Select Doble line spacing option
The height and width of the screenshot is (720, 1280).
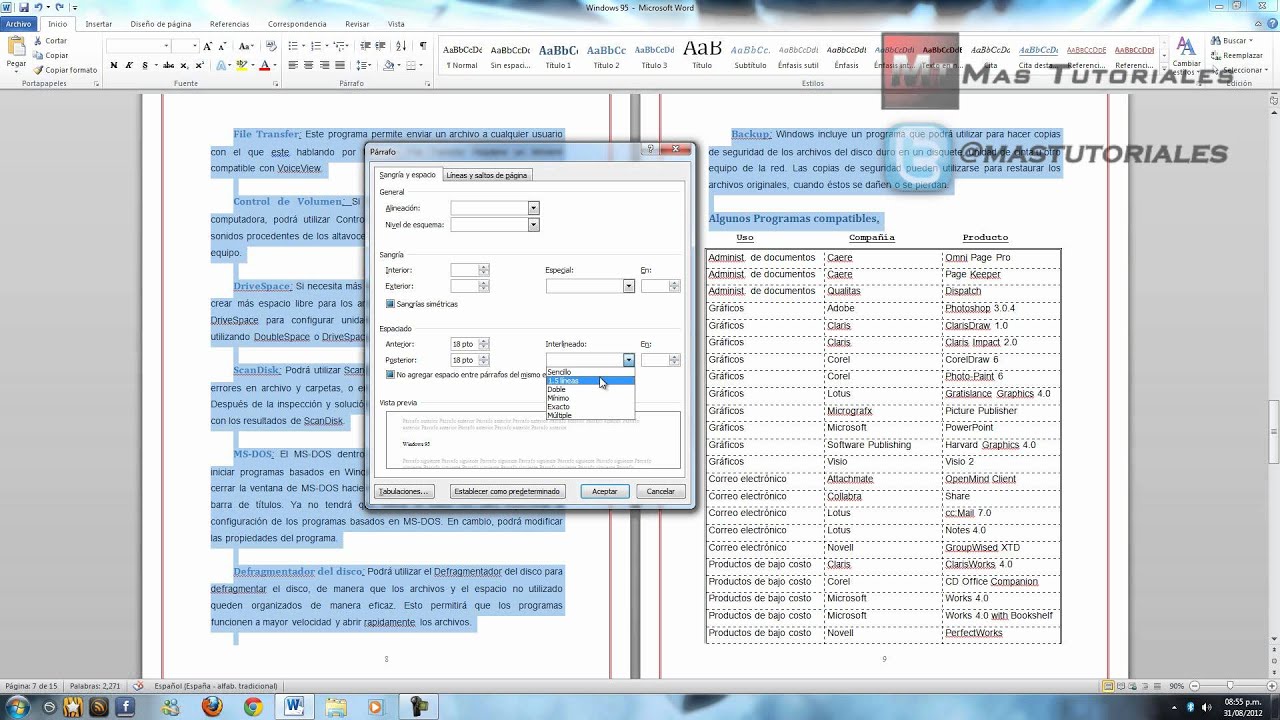click(x=590, y=390)
